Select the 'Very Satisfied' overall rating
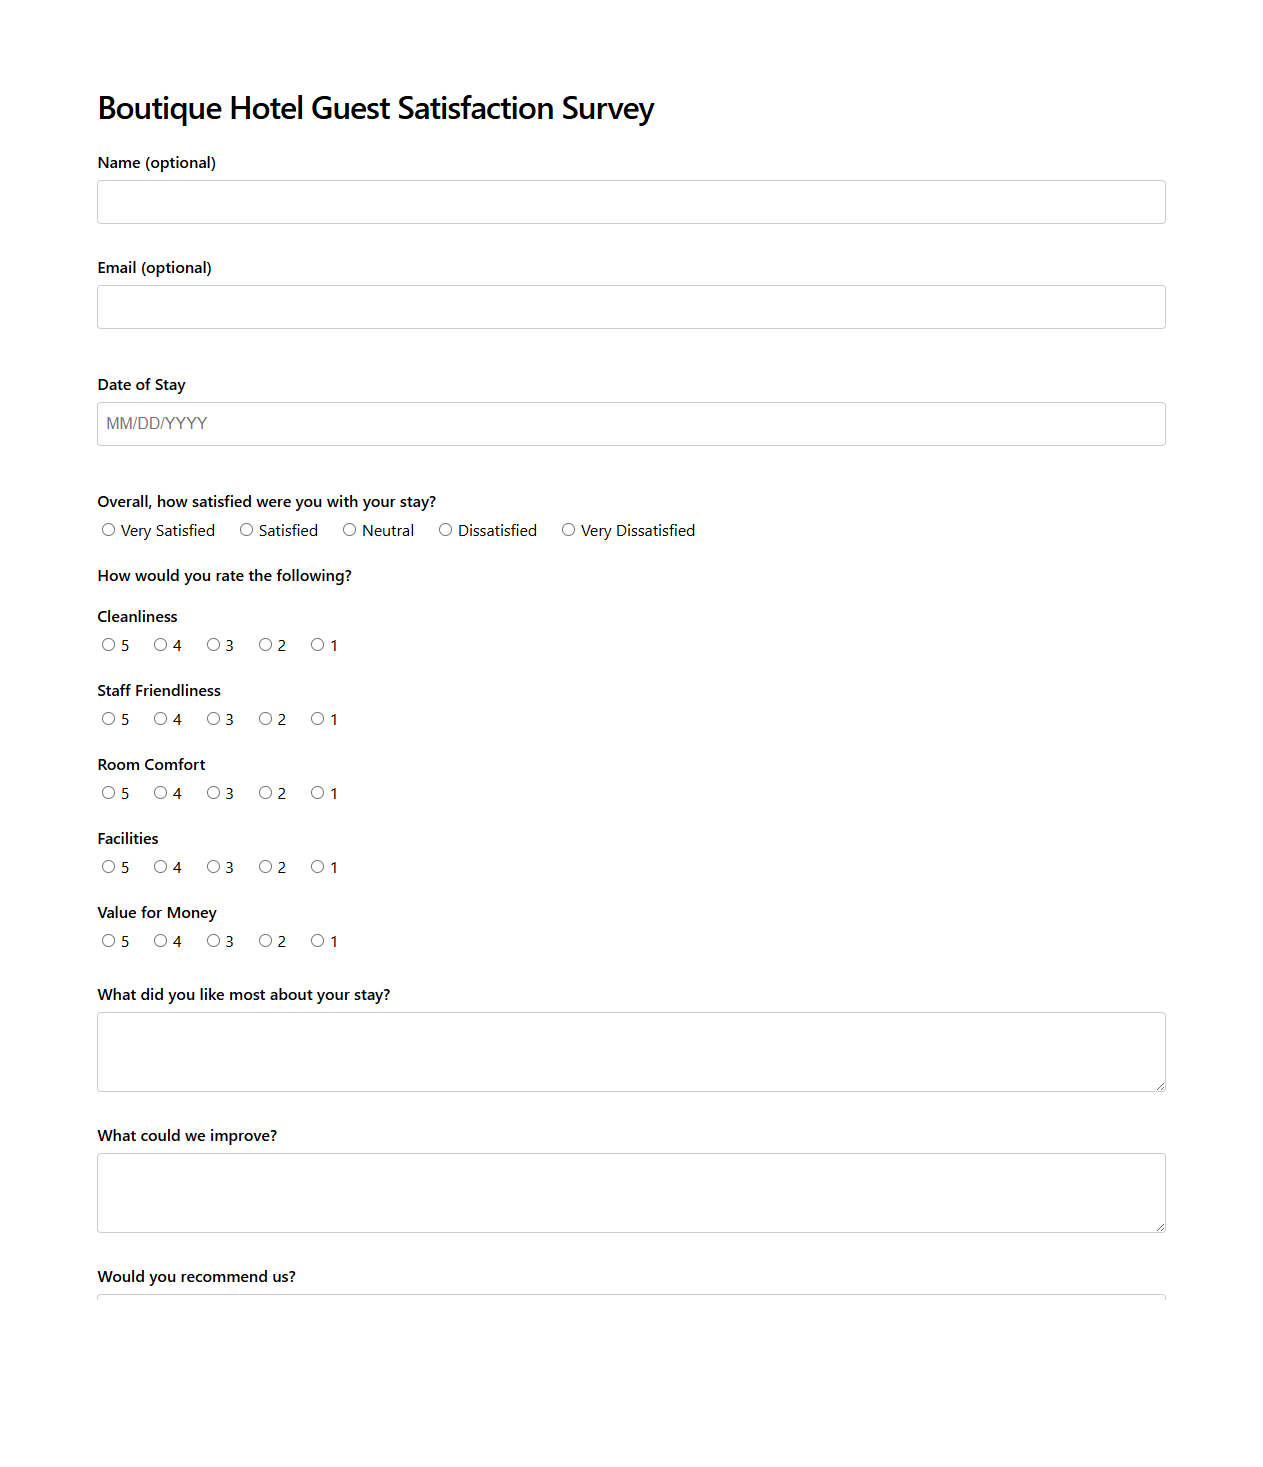The height and width of the screenshot is (1467, 1263). 108,529
